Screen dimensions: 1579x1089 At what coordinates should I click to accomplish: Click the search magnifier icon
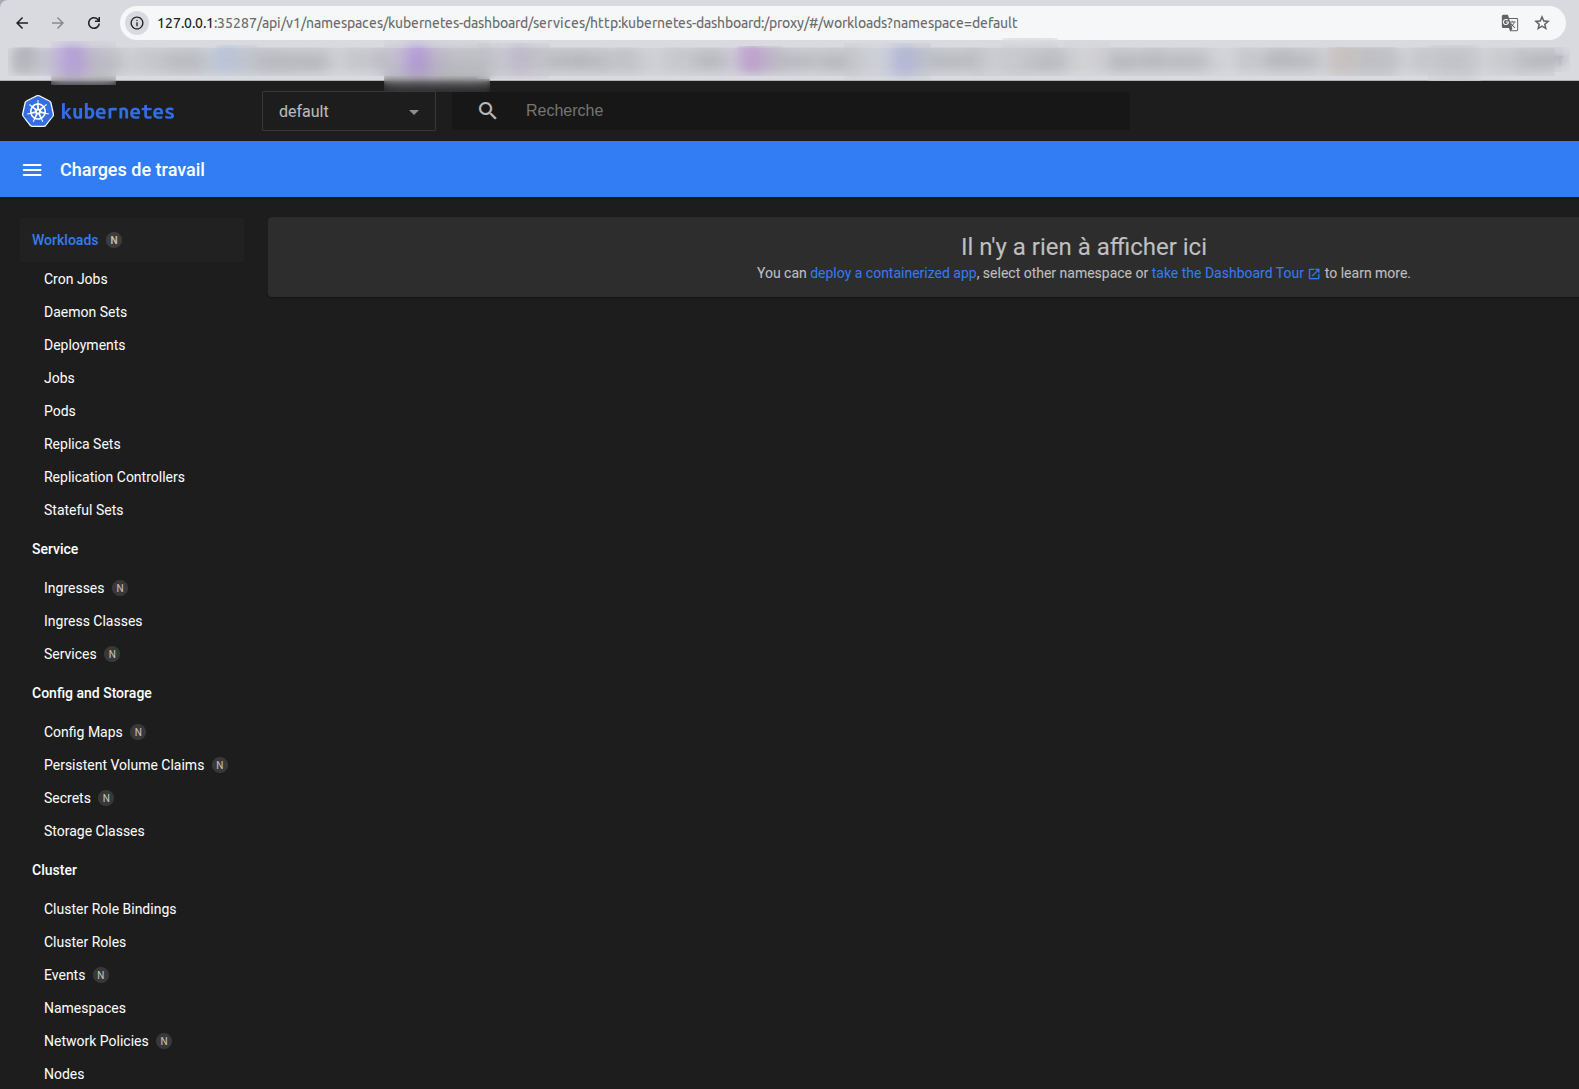[x=487, y=111]
